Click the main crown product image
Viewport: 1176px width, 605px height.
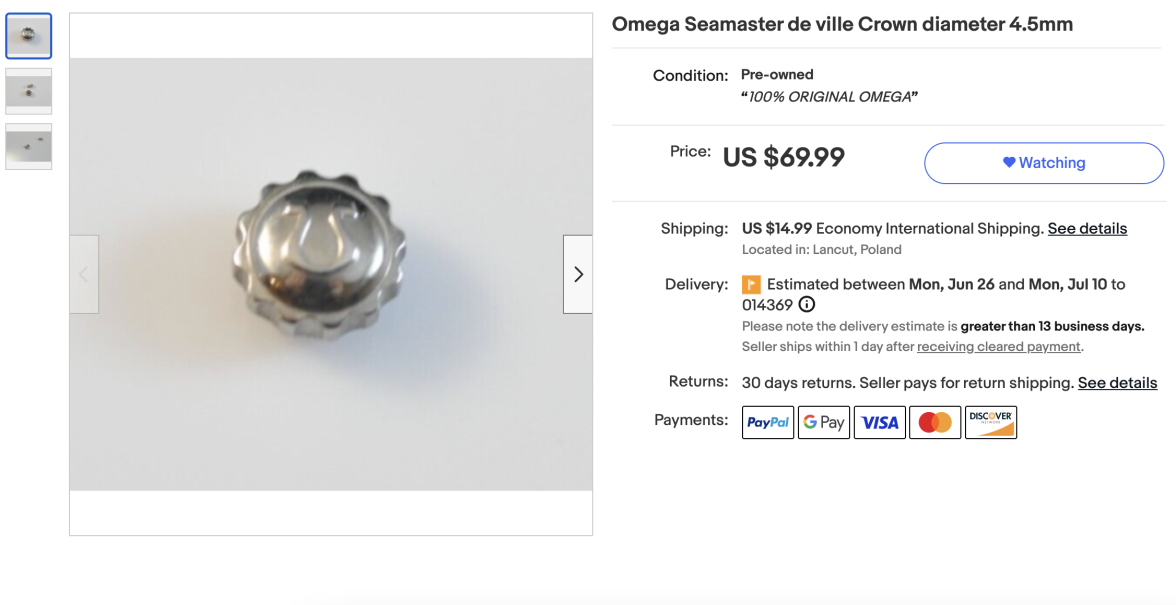click(x=330, y=274)
